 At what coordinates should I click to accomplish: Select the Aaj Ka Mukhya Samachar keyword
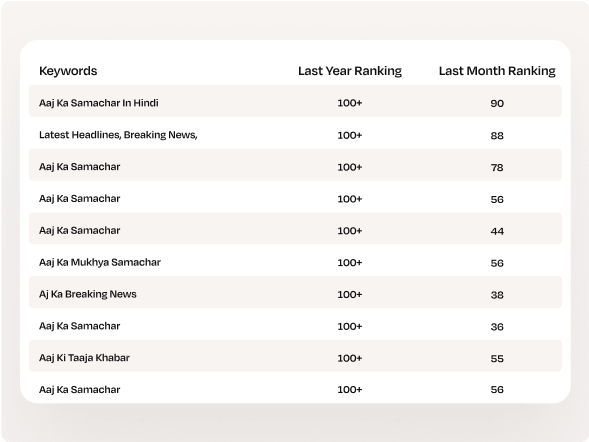tap(100, 262)
